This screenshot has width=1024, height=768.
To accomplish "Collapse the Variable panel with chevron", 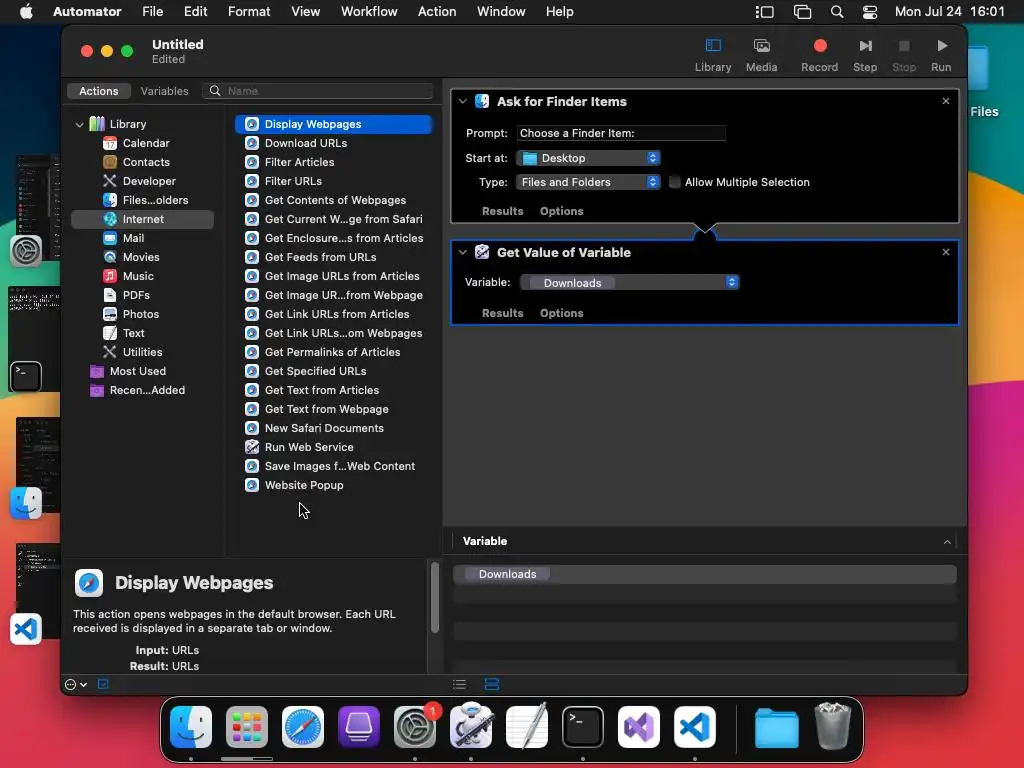I will (x=946, y=541).
